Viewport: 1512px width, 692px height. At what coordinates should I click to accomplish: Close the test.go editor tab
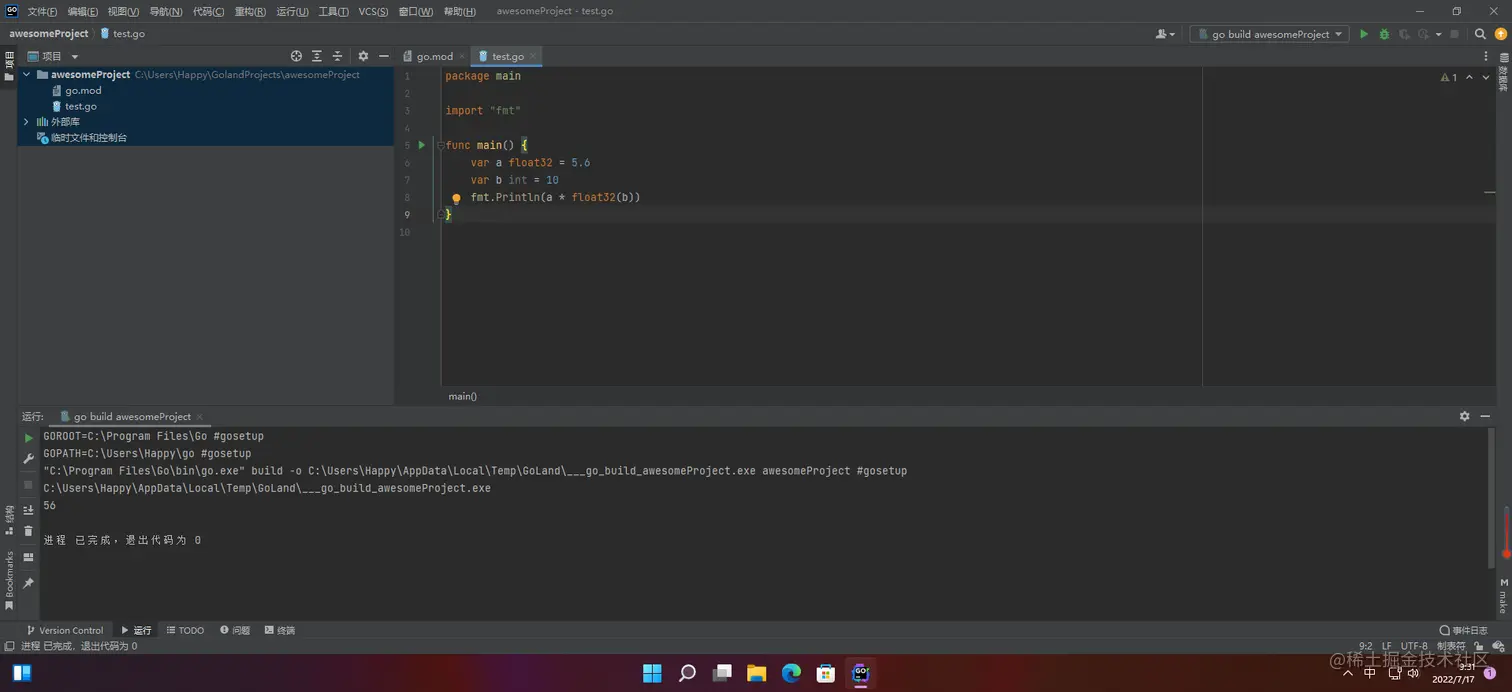click(533, 56)
